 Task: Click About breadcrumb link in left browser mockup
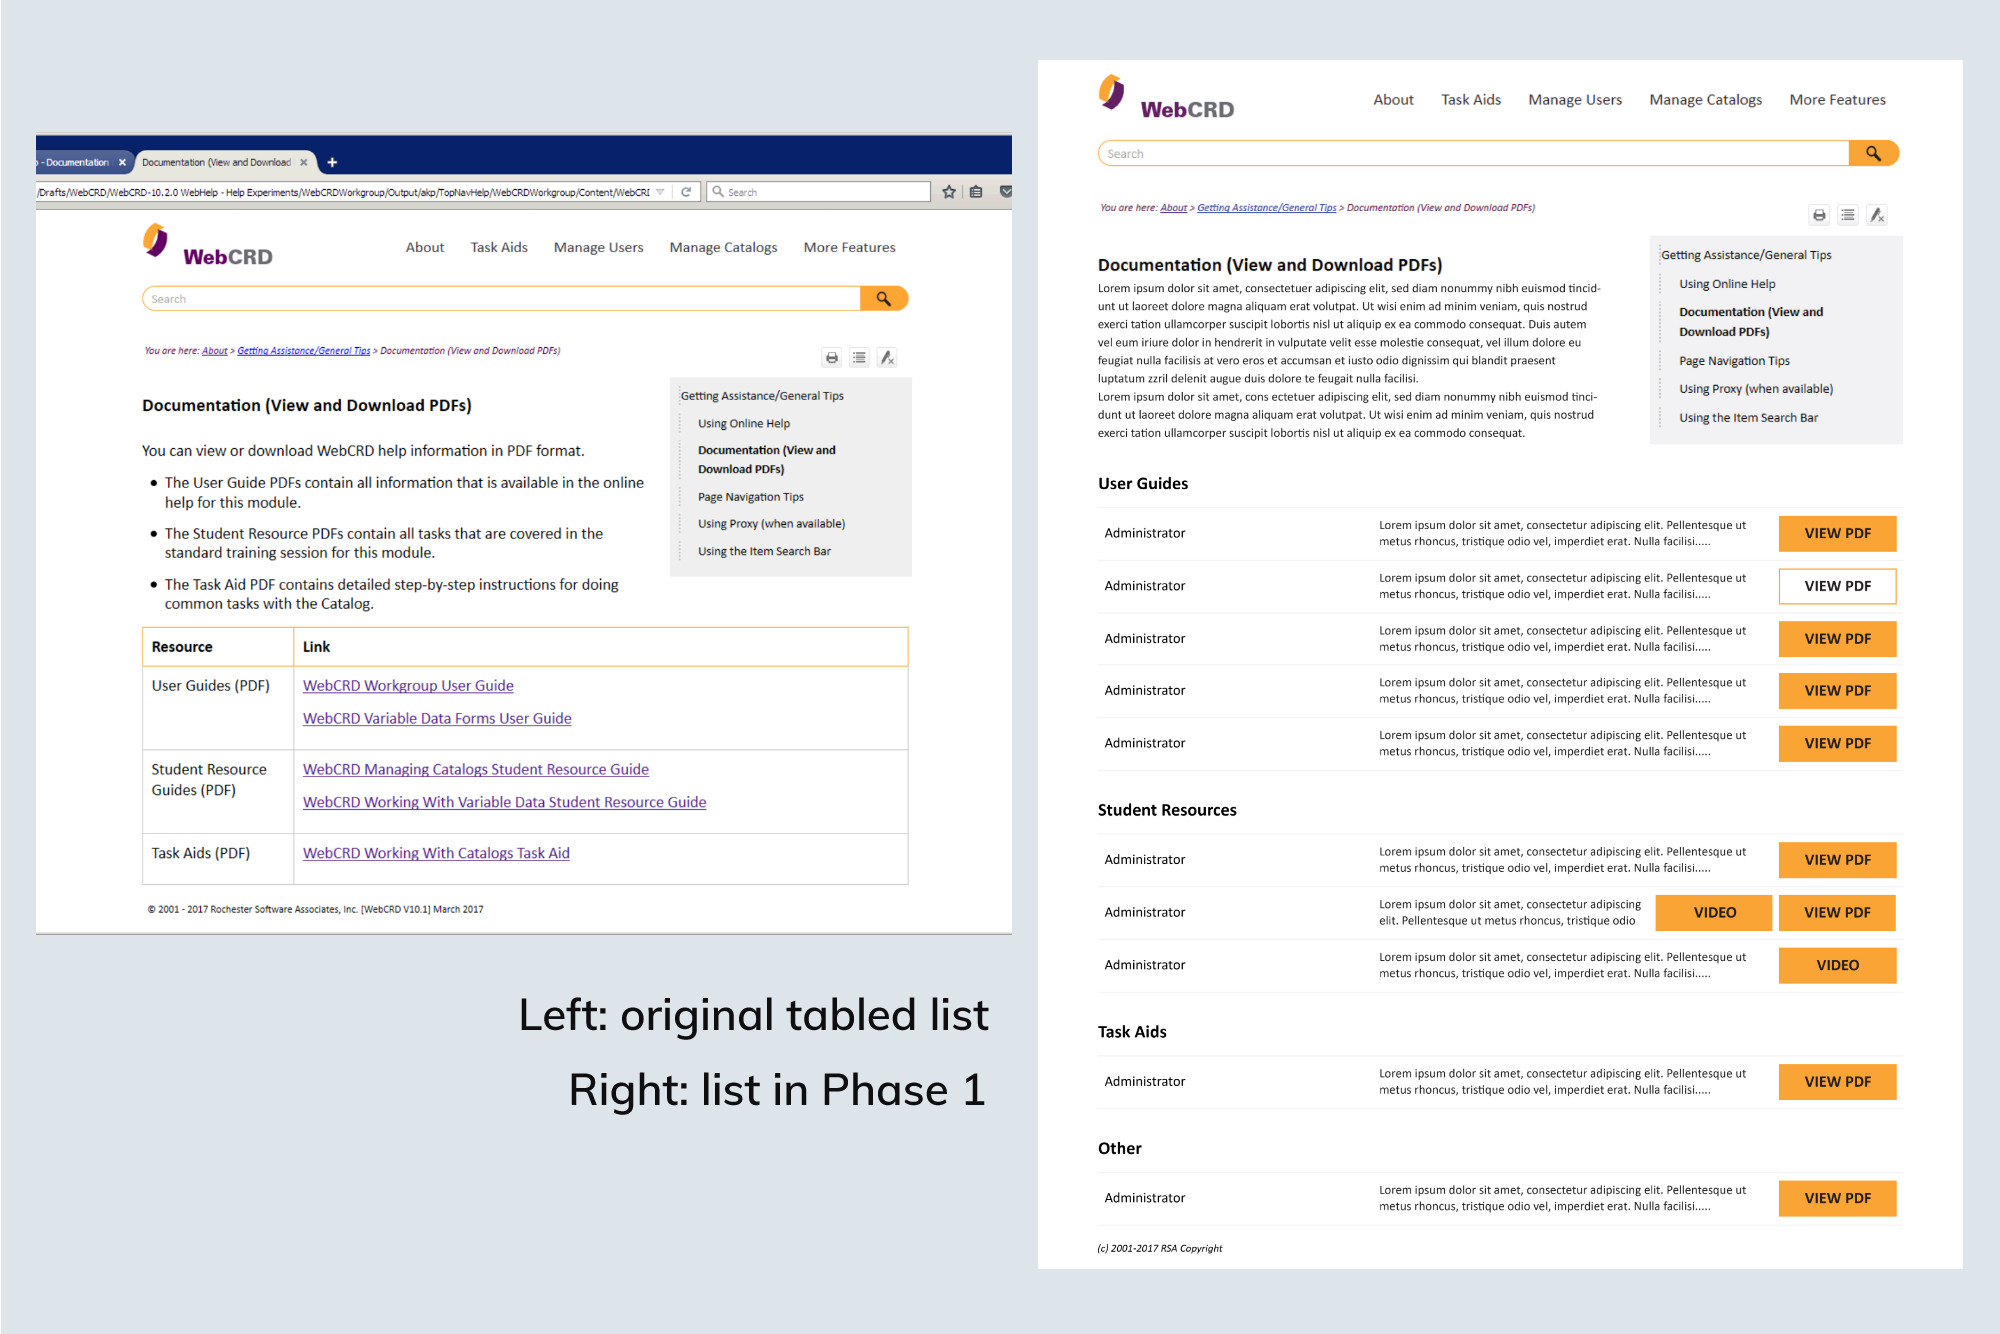point(215,351)
